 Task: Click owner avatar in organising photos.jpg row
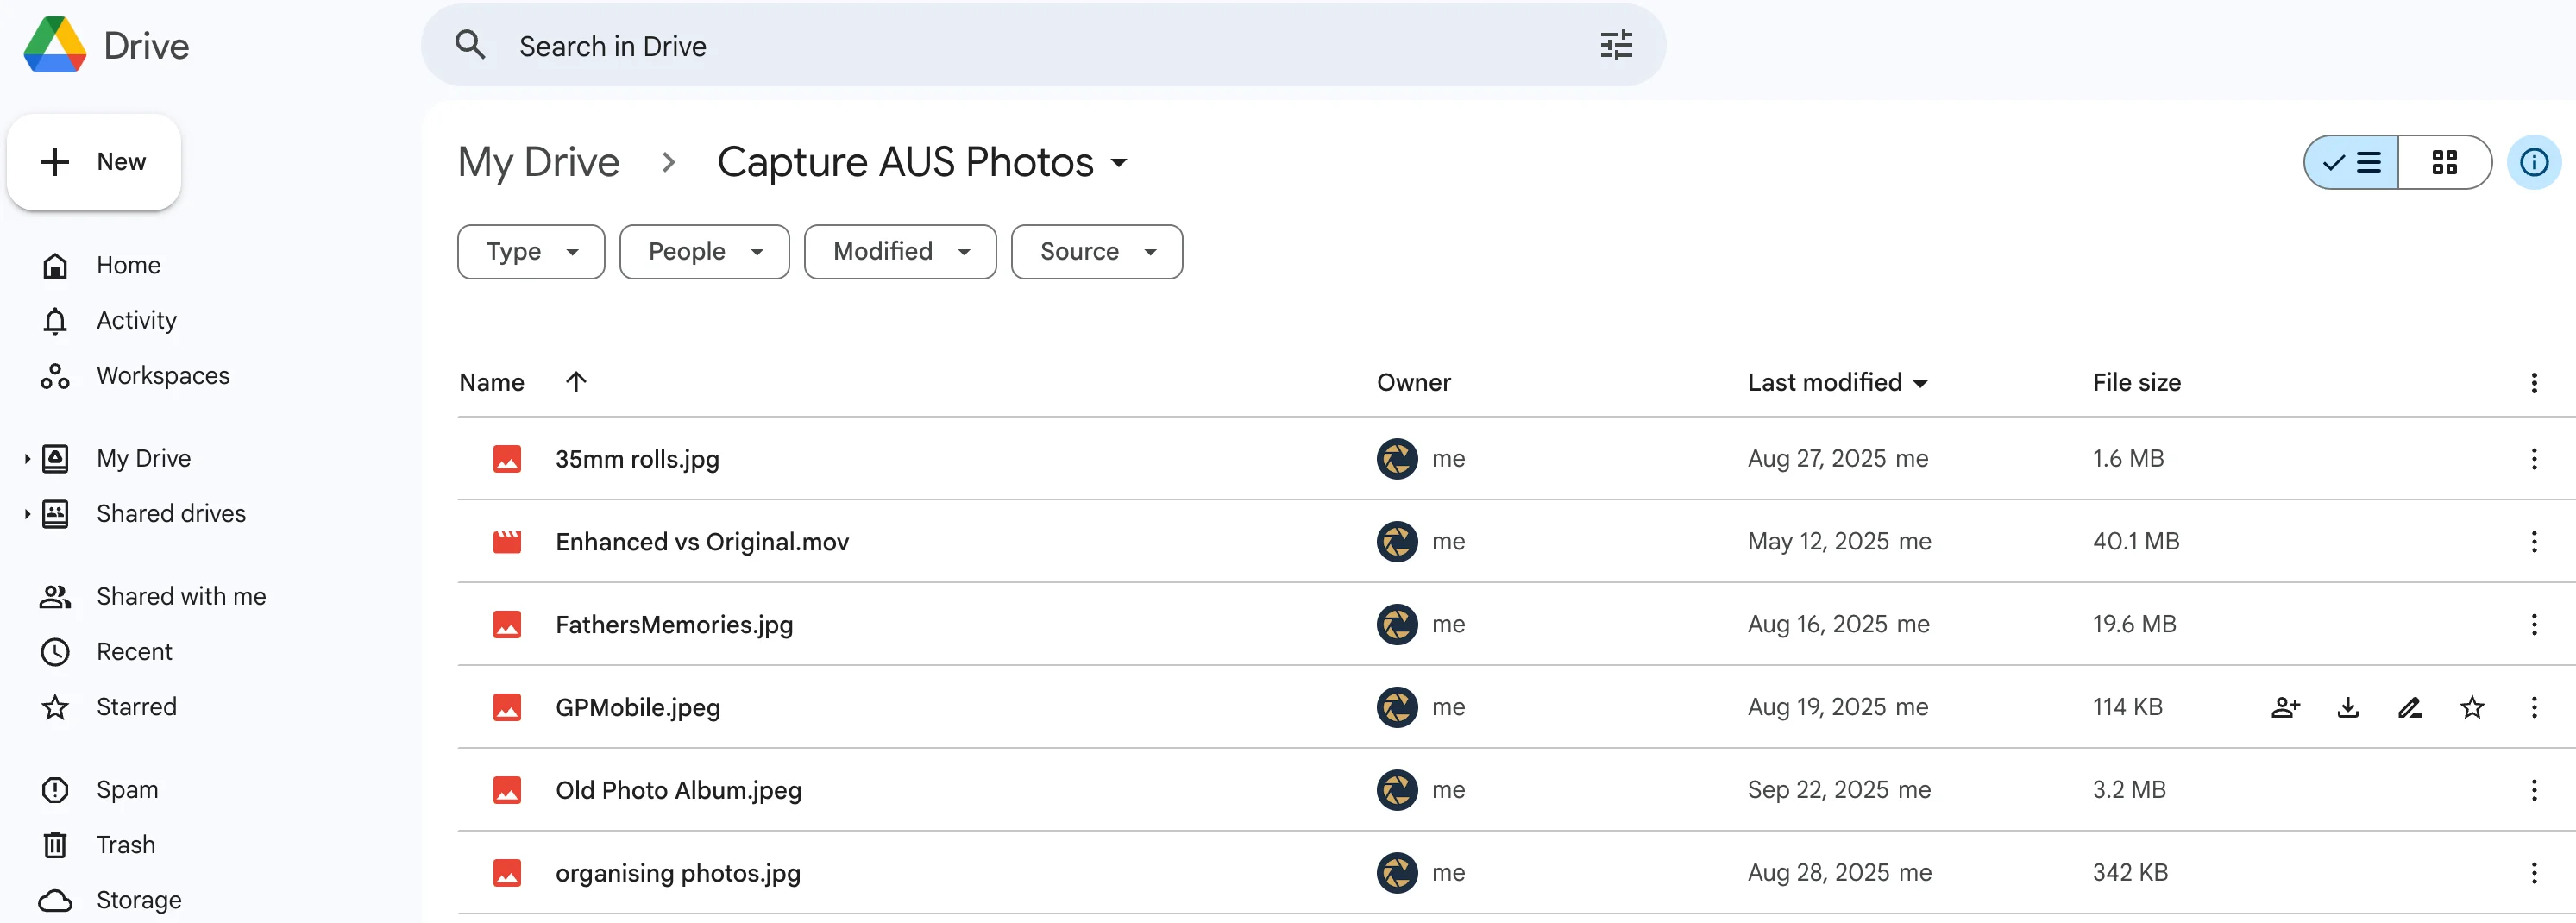(1397, 873)
